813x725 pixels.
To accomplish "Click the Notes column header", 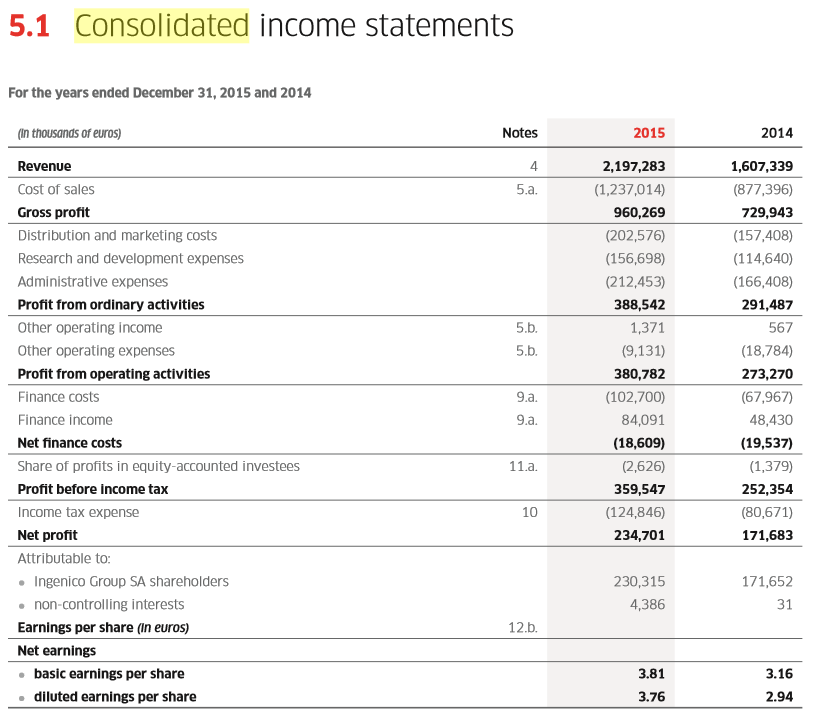I will point(520,132).
